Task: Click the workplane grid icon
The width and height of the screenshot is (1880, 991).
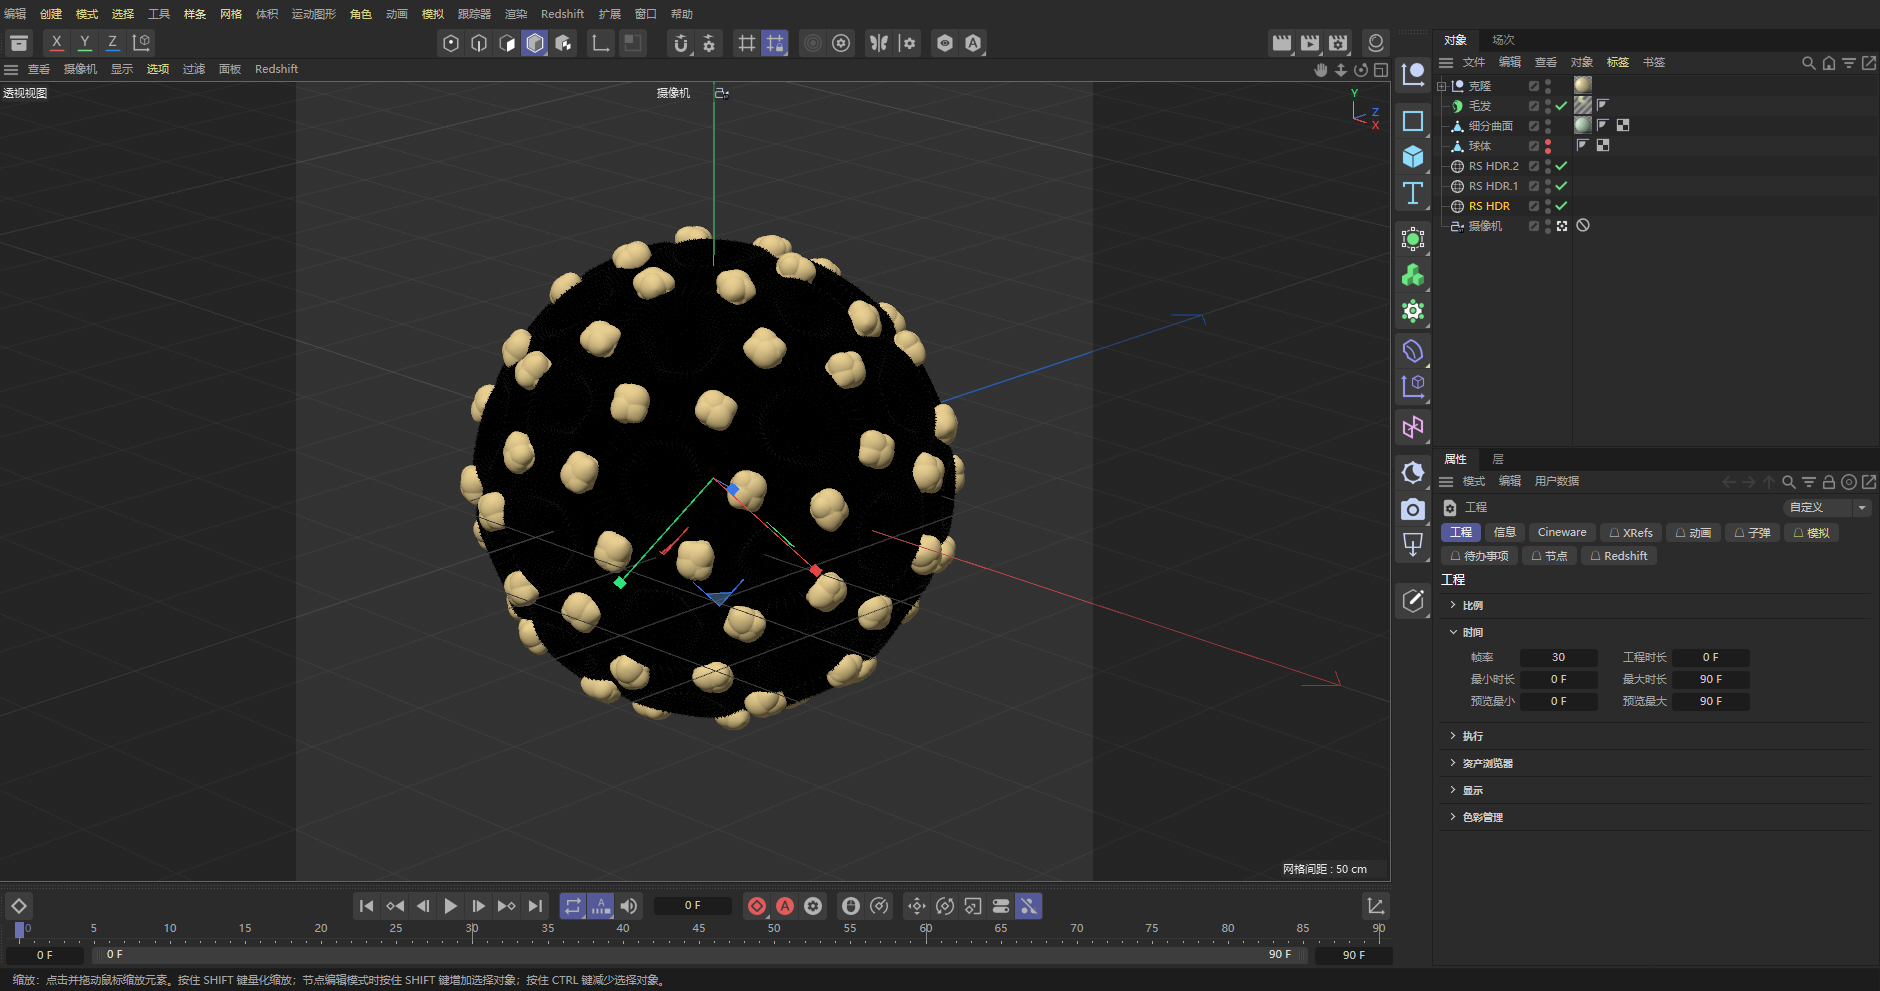Action: pos(747,43)
